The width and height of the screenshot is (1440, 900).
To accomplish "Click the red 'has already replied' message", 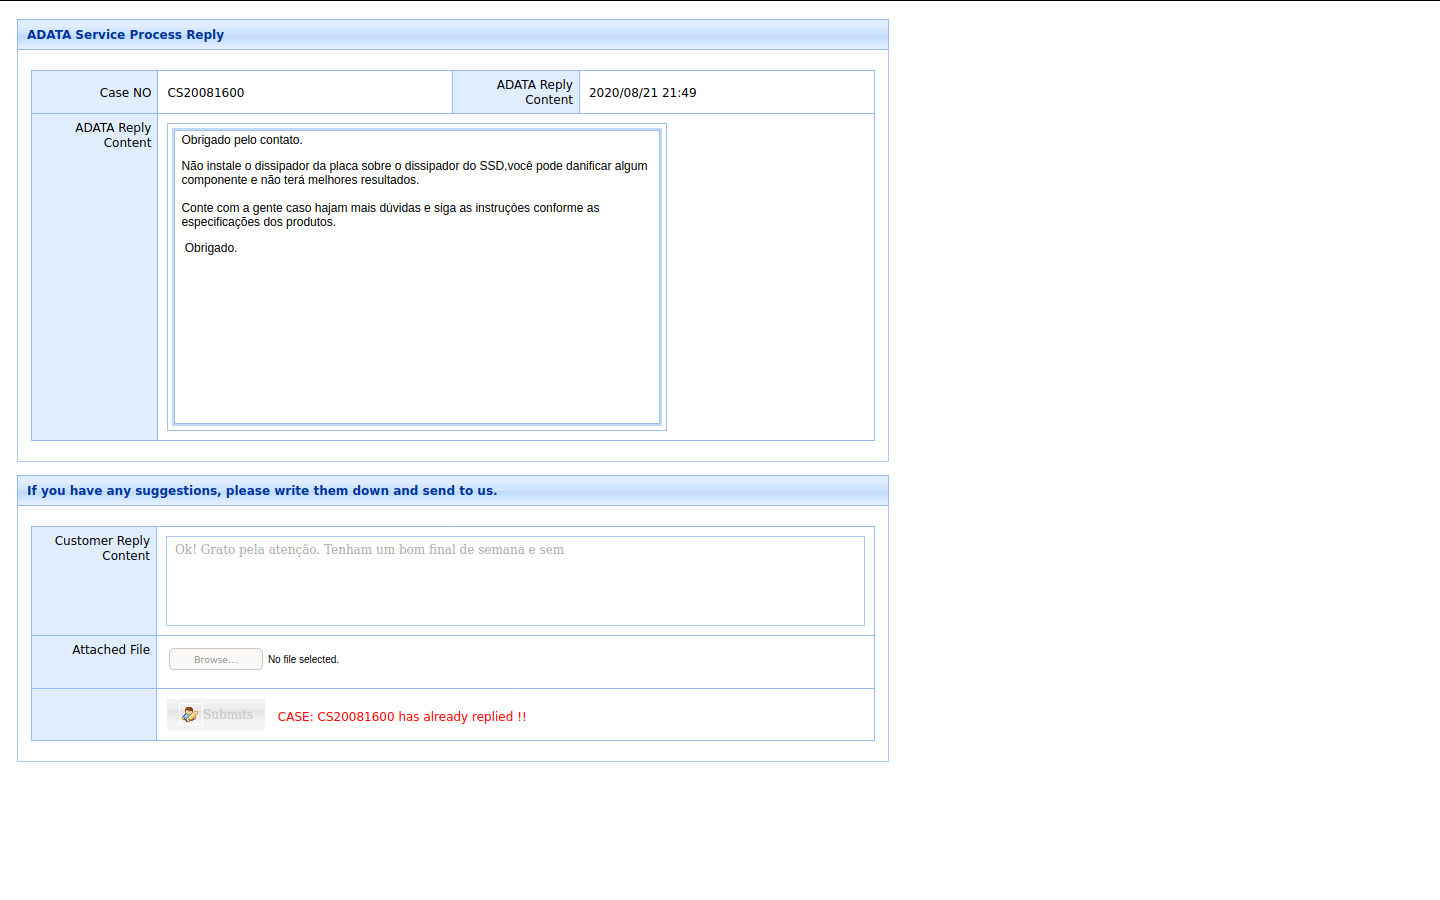I will tap(402, 717).
